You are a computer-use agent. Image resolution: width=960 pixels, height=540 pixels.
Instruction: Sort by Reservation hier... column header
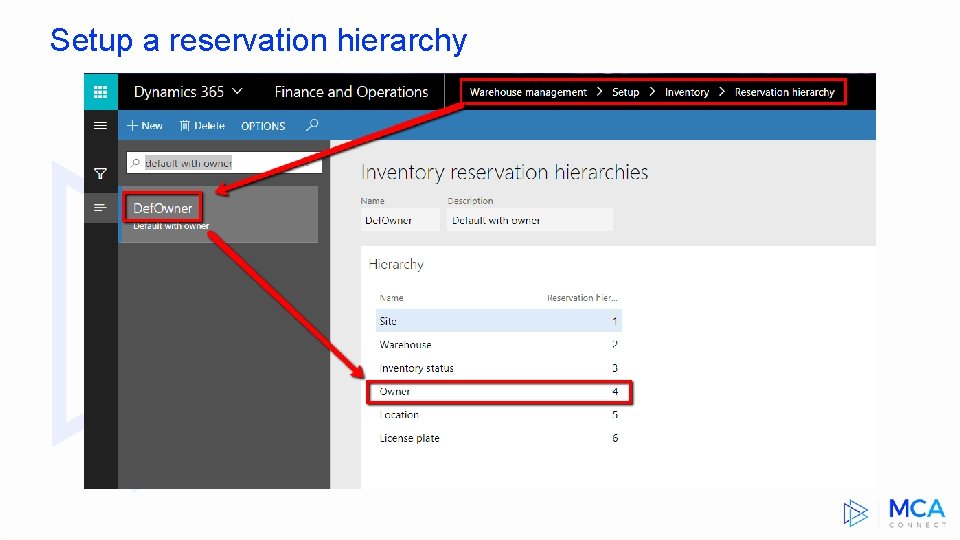pos(582,298)
